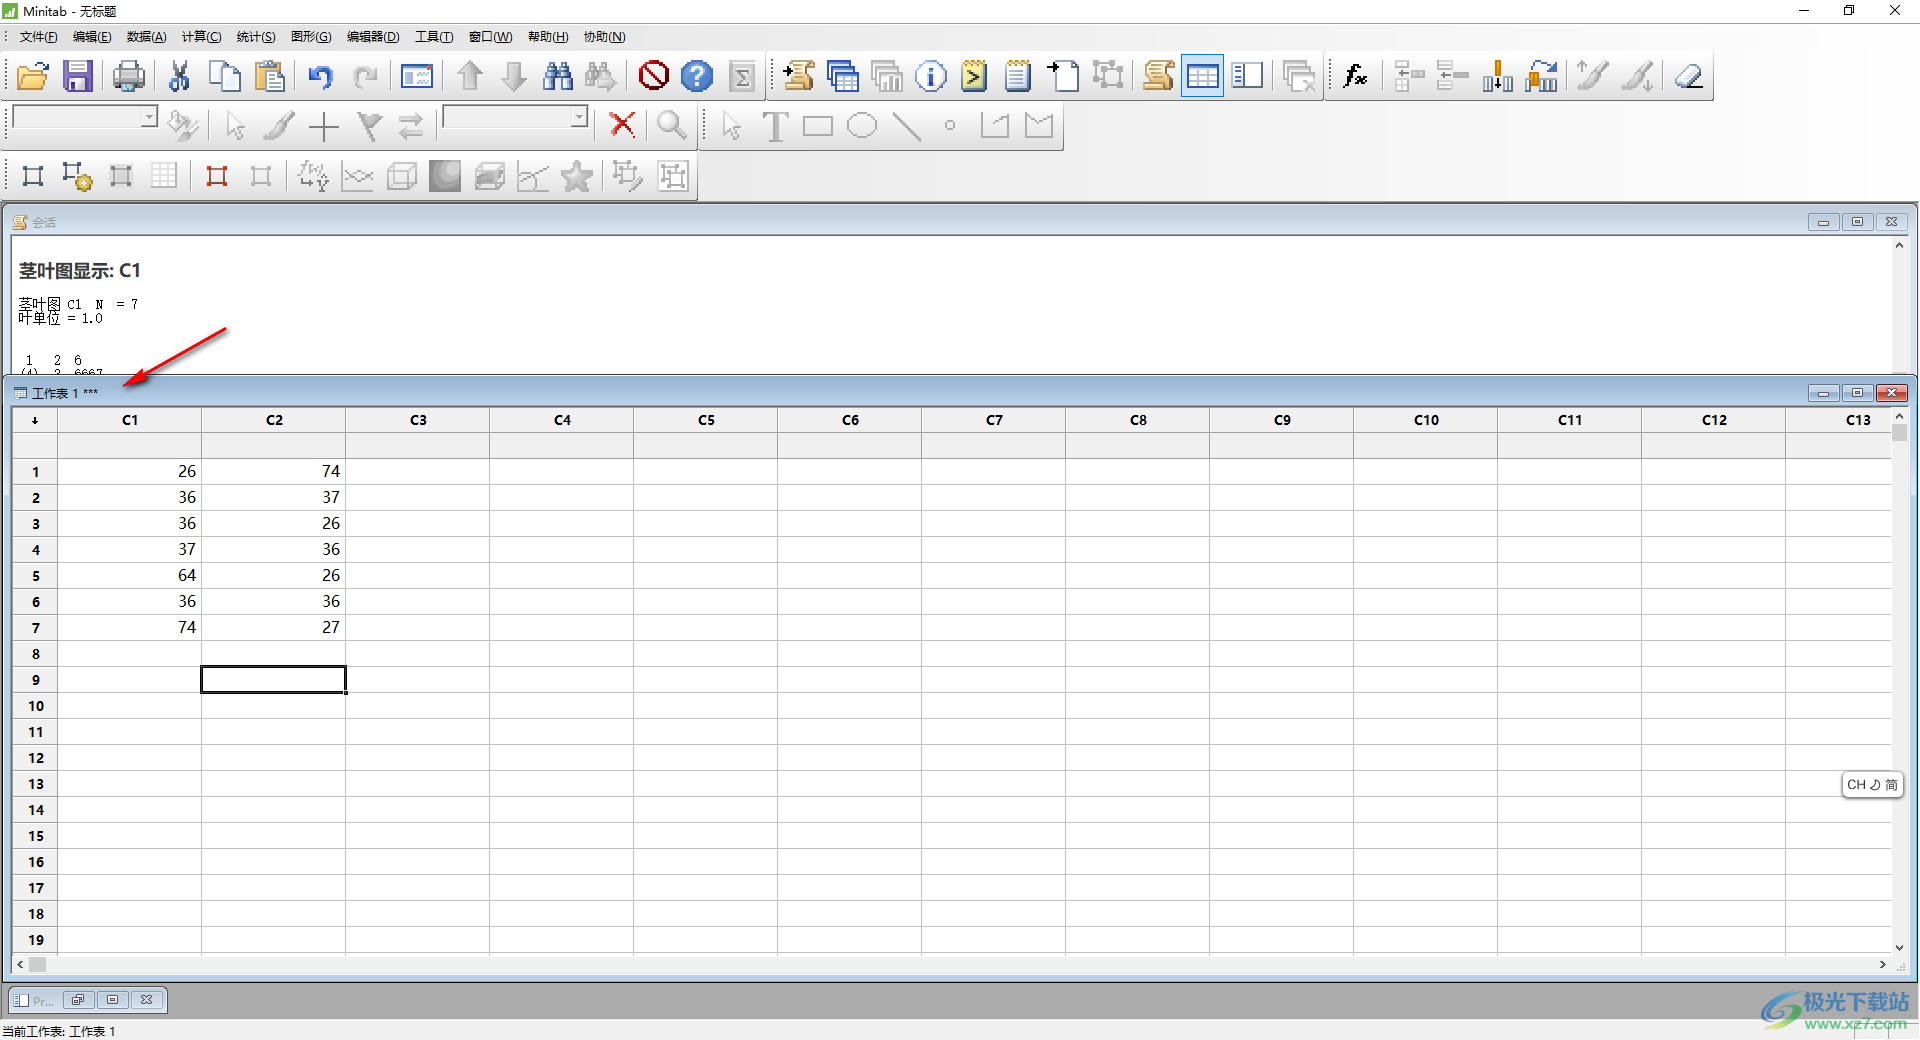Click cell C2 row 1 containing 74
Image resolution: width=1920 pixels, height=1040 pixels.
(x=274, y=471)
